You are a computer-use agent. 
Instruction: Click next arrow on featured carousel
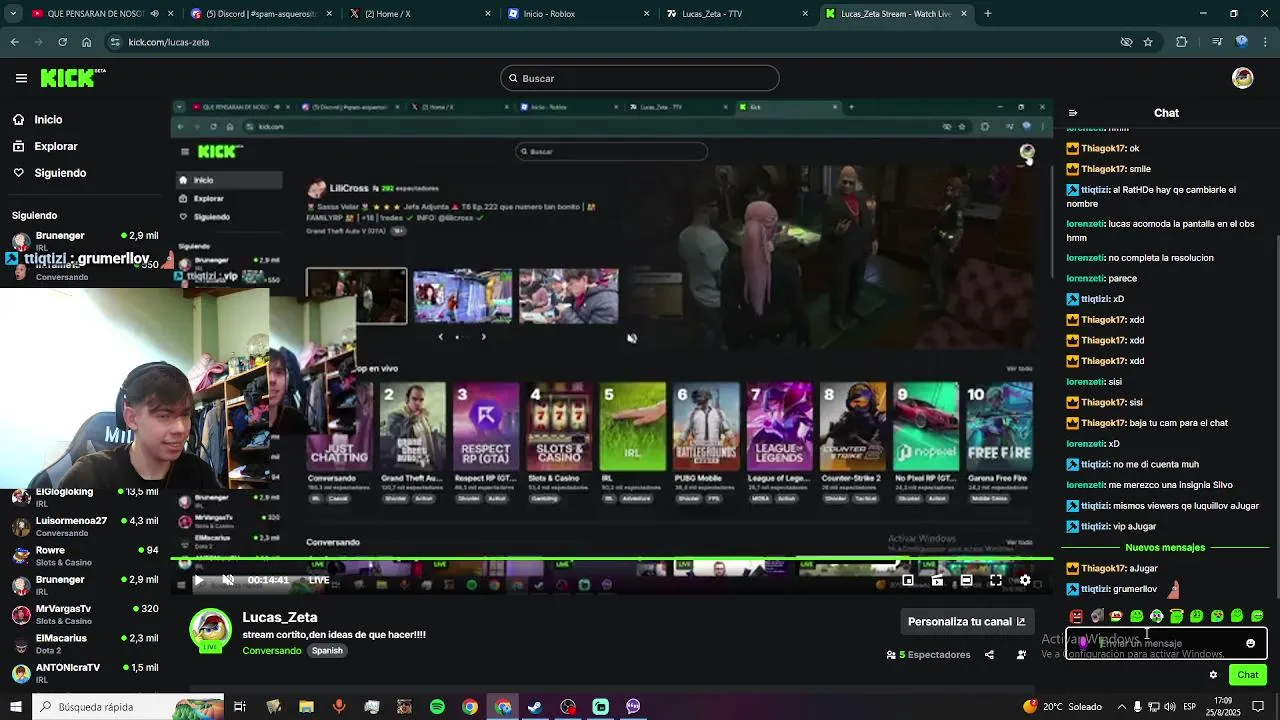tap(483, 337)
